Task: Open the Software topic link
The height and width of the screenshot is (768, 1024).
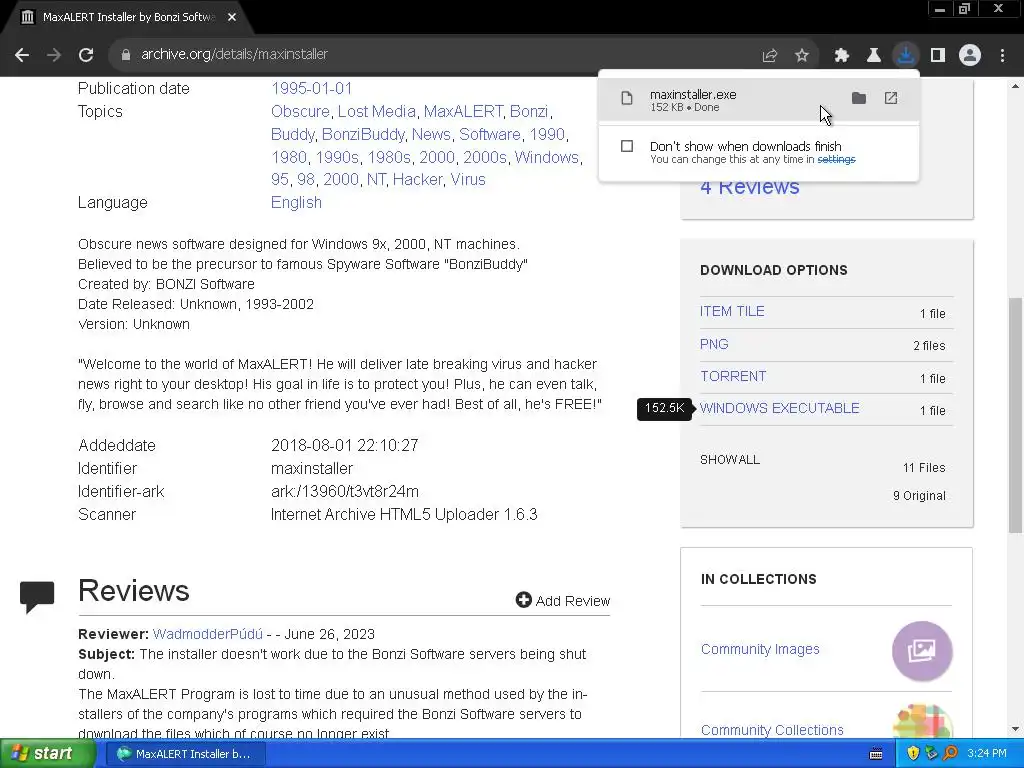Action: pyautogui.click(x=490, y=135)
